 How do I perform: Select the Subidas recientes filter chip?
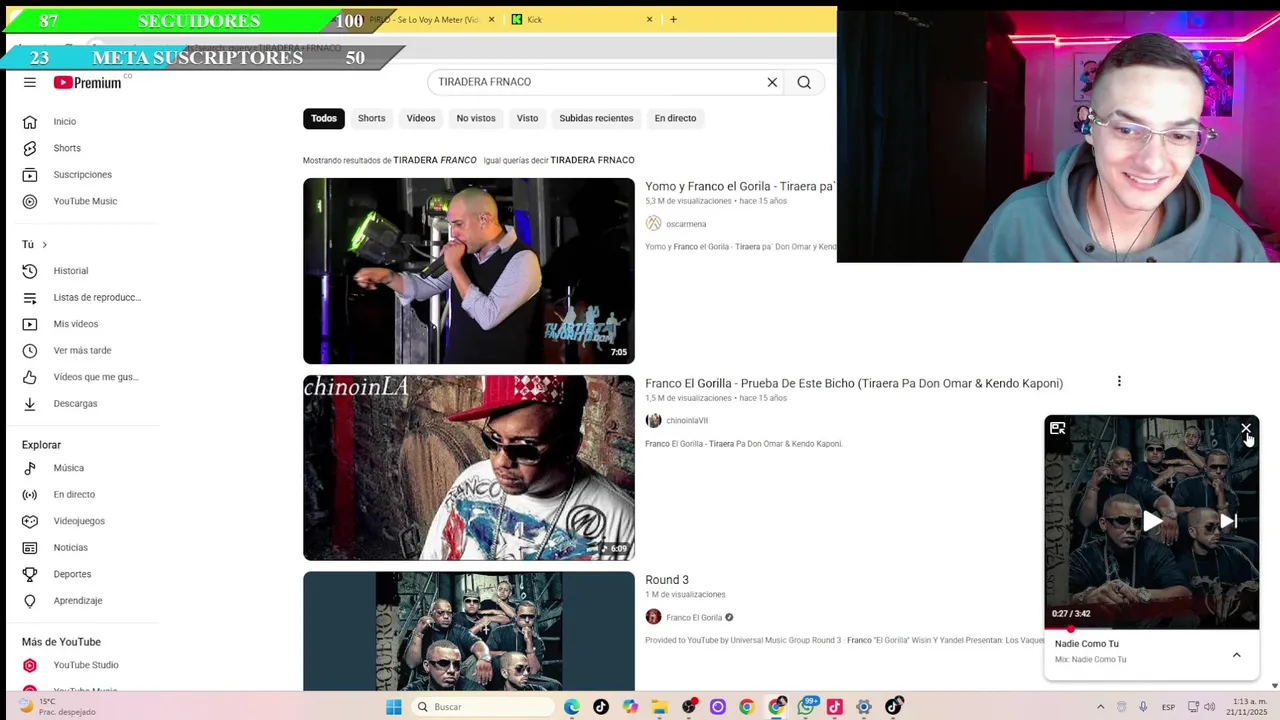[x=596, y=118]
